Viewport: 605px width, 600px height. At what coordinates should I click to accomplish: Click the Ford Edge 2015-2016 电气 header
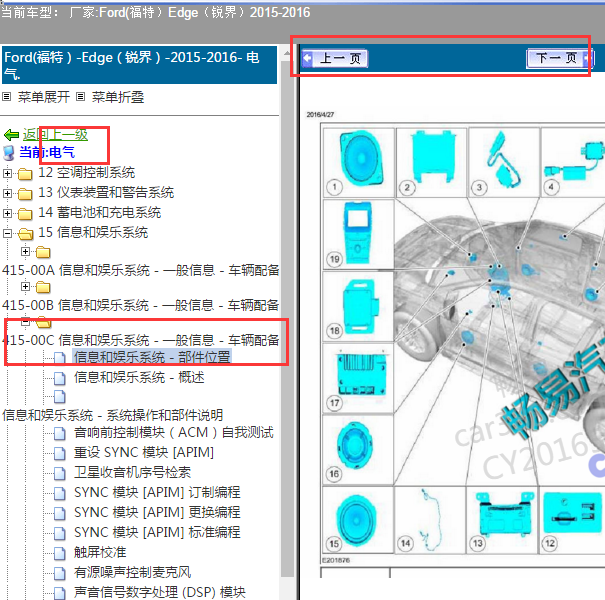tap(139, 65)
